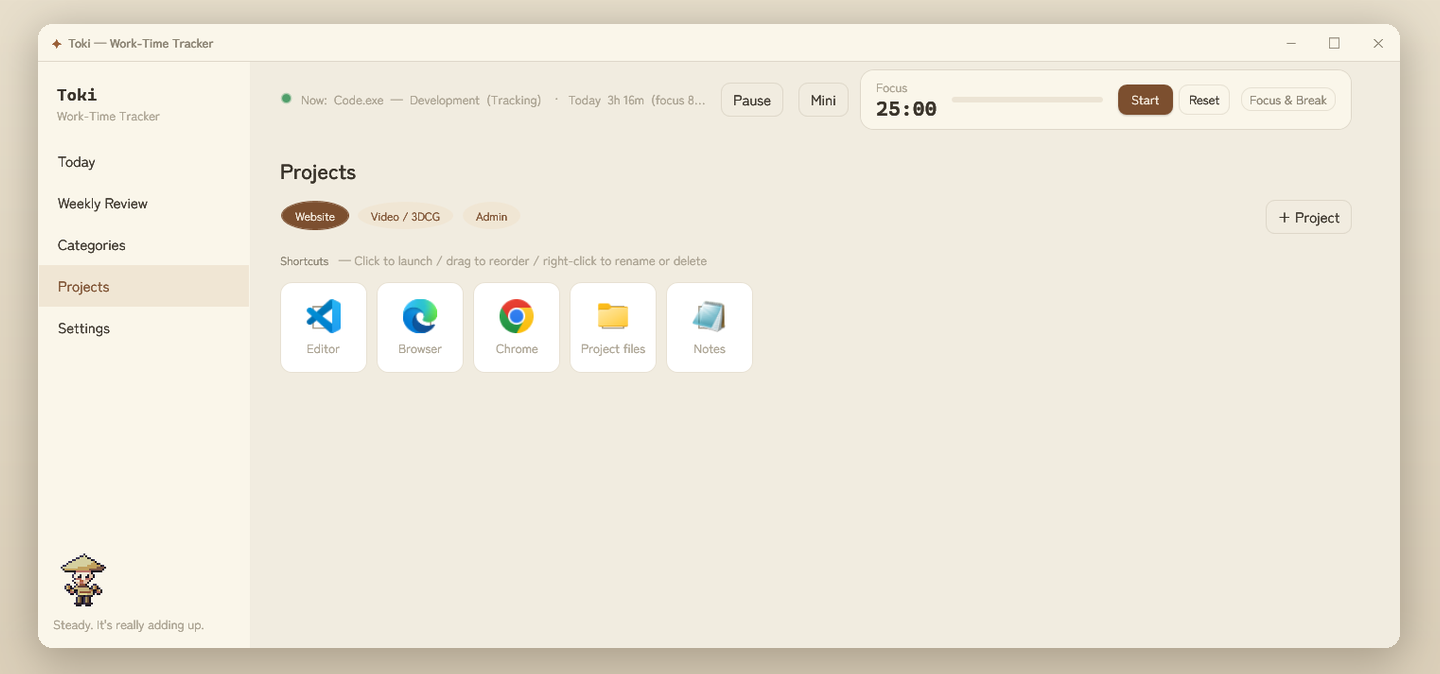Click the Now: Code.exe tracking status text
The width and height of the screenshot is (1440, 674).
[421, 100]
